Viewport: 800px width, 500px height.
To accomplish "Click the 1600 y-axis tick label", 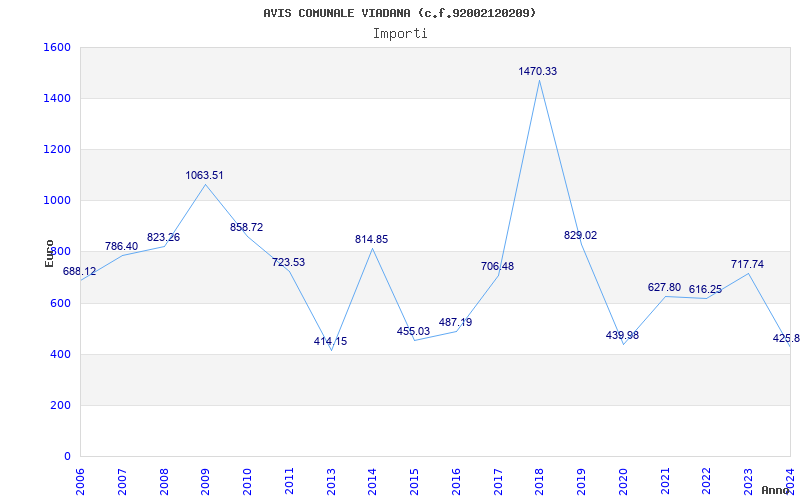I will click(x=57, y=47).
